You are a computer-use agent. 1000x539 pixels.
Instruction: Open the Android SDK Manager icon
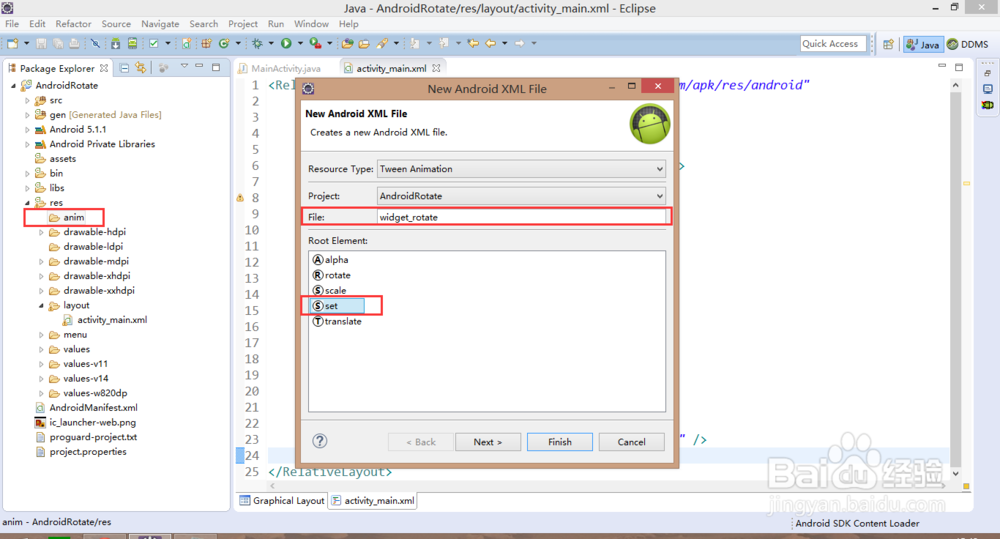(115, 43)
